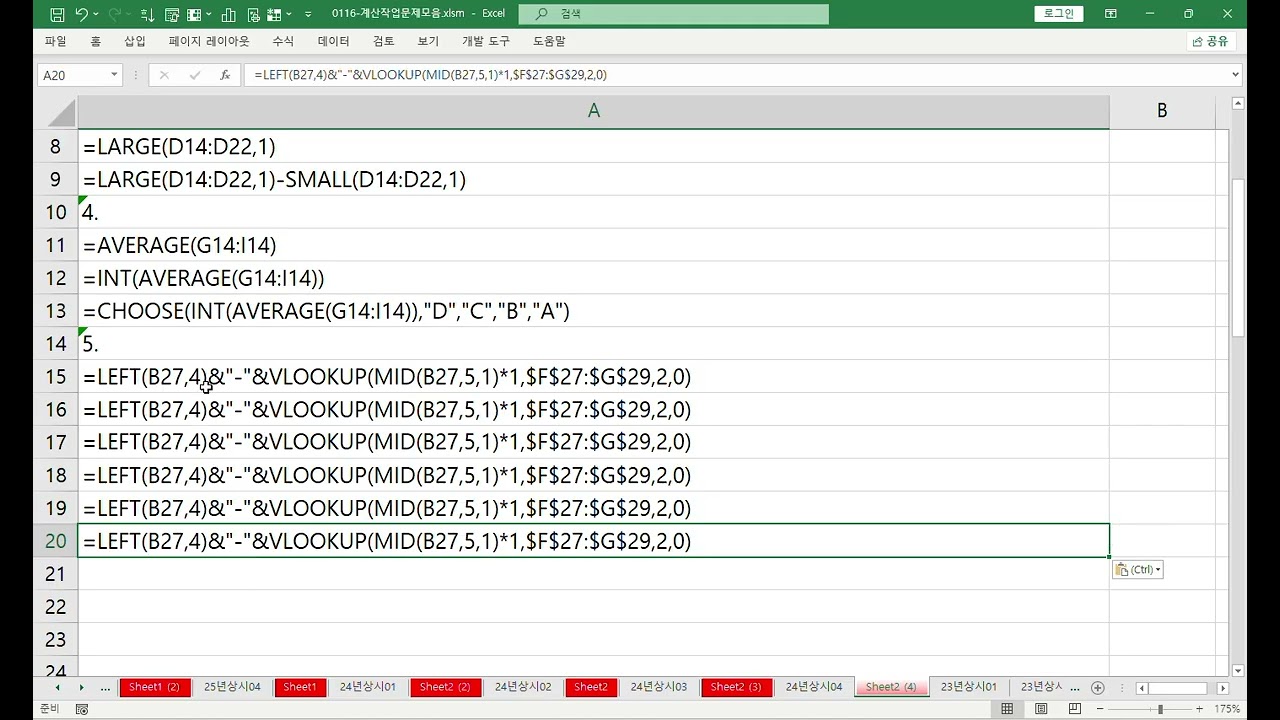The height and width of the screenshot is (720, 1280).
Task: Open the 페이지 레이아웃 ribbon tab
Action: coord(209,41)
